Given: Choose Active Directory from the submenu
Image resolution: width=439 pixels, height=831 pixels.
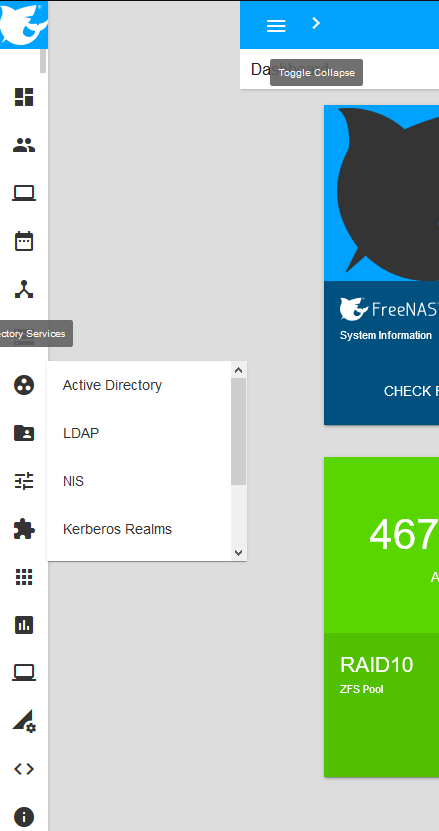Looking at the screenshot, I should pyautogui.click(x=112, y=385).
